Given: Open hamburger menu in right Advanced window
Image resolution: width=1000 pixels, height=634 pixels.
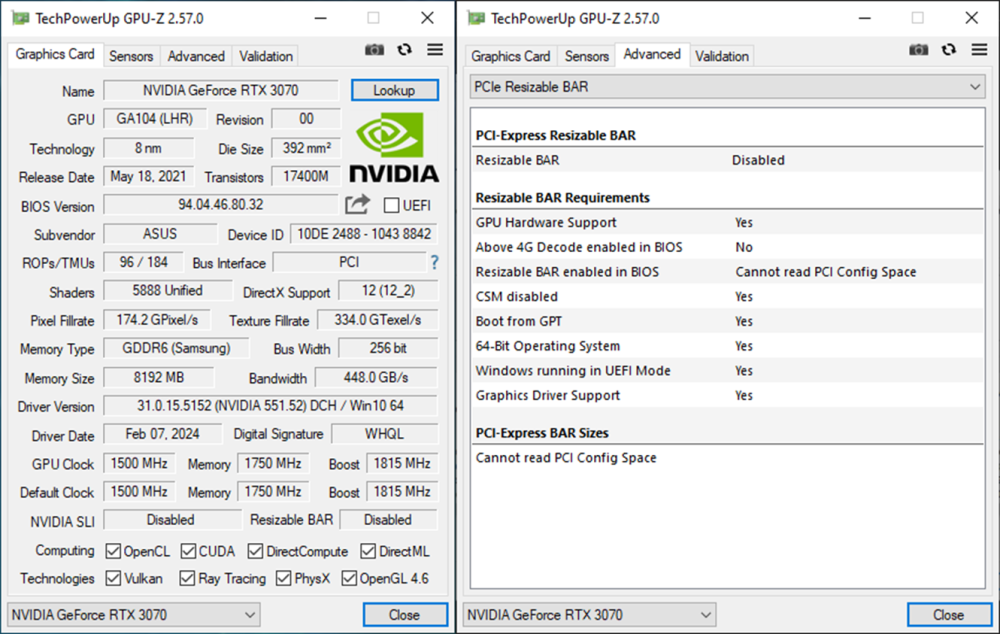Looking at the screenshot, I should [x=980, y=50].
